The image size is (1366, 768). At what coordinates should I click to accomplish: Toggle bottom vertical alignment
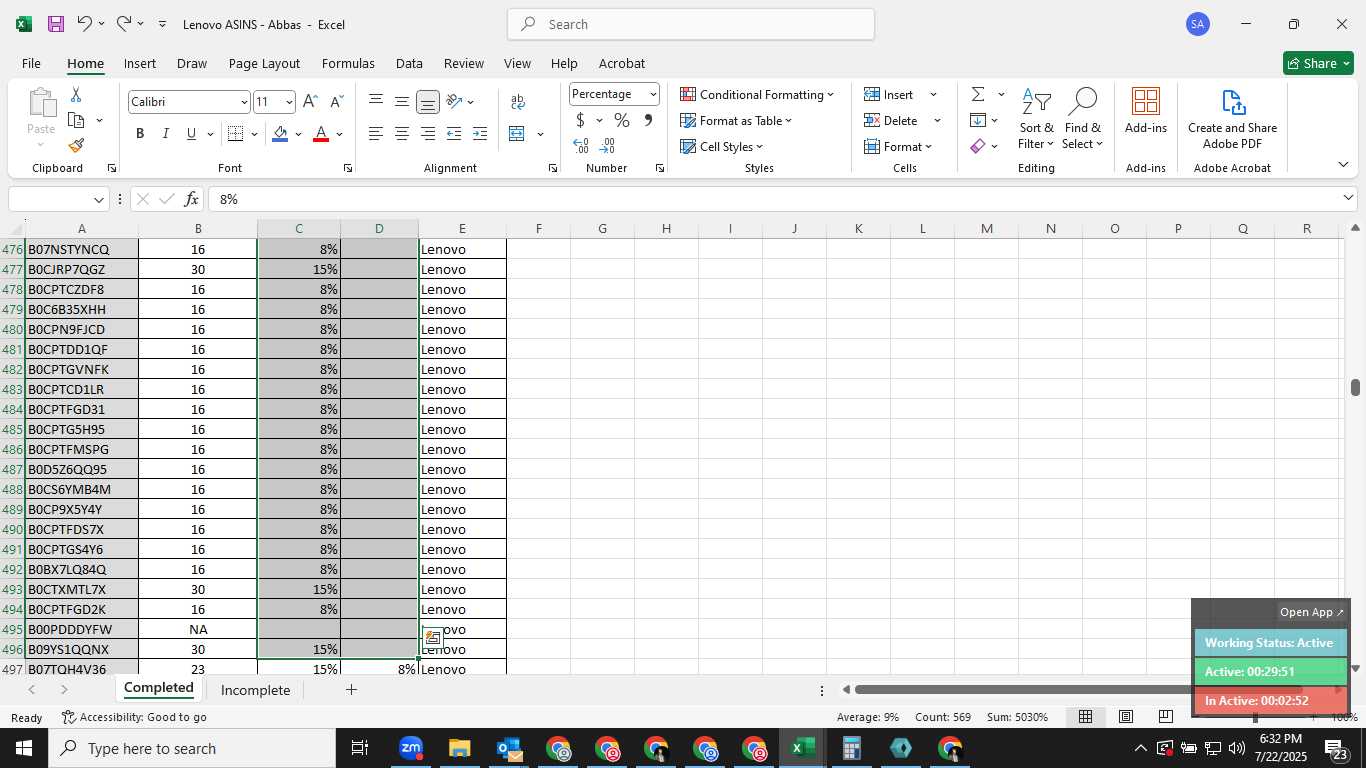click(x=428, y=101)
